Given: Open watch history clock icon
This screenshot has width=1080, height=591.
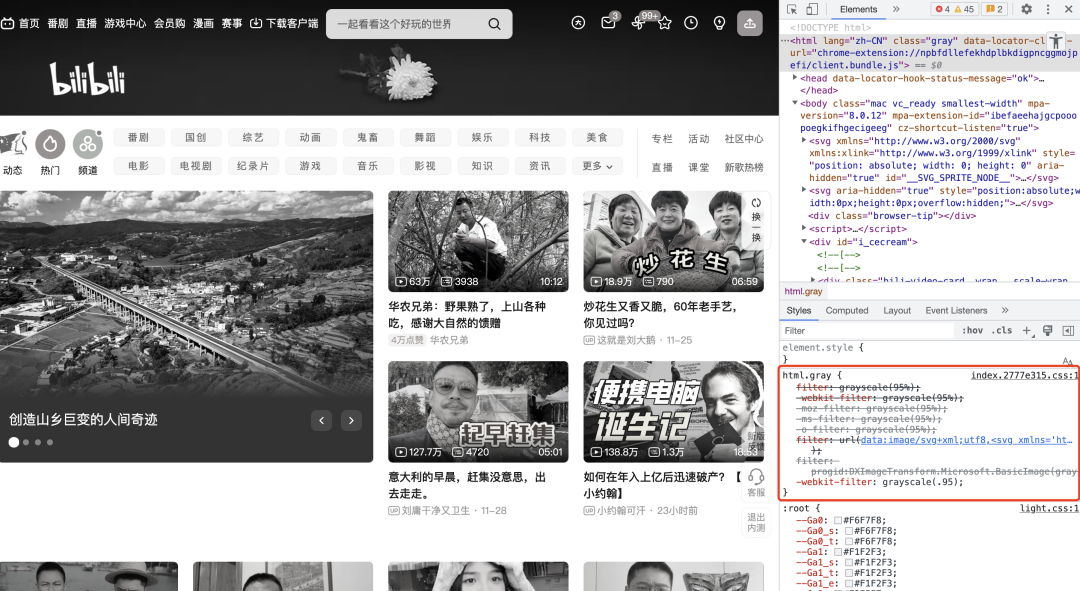Looking at the screenshot, I should pos(691,23).
